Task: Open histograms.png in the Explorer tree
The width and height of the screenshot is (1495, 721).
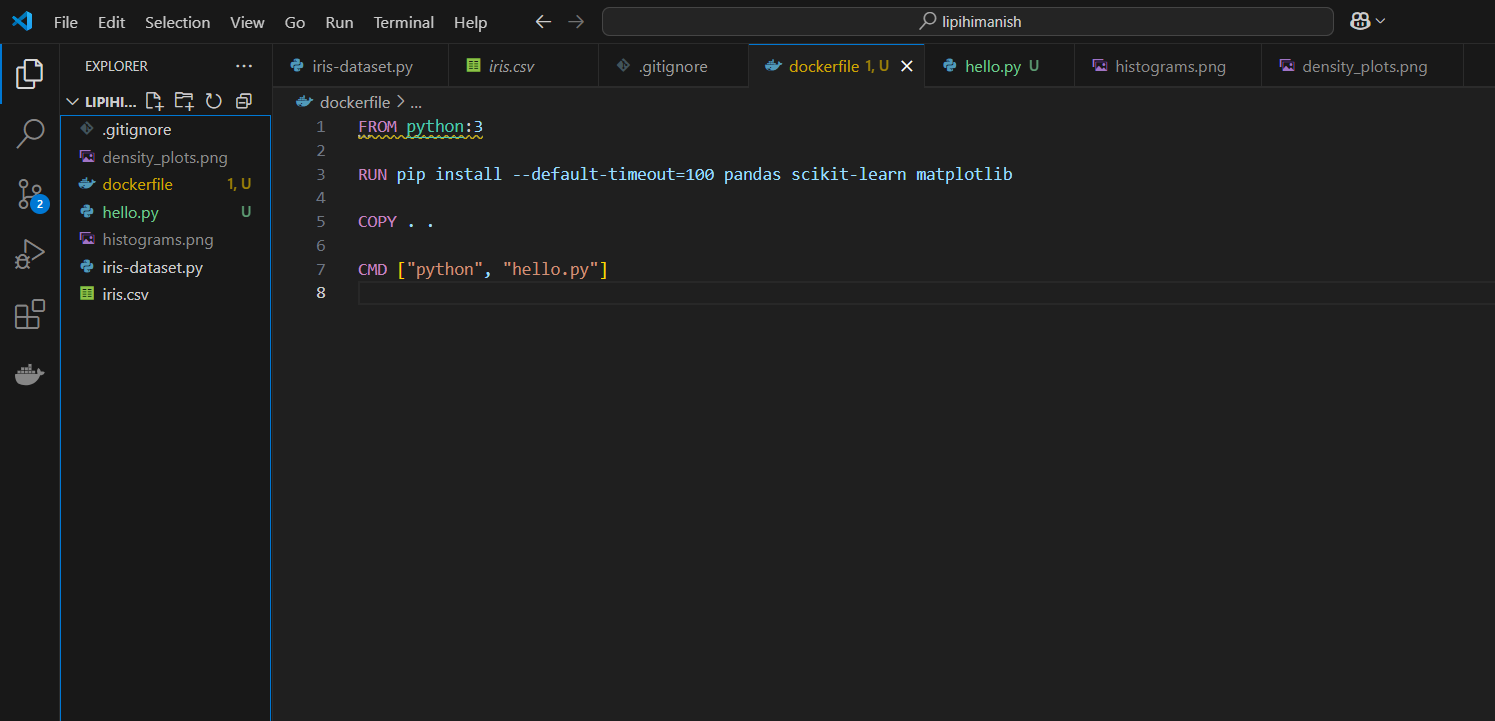Action: pos(165,240)
